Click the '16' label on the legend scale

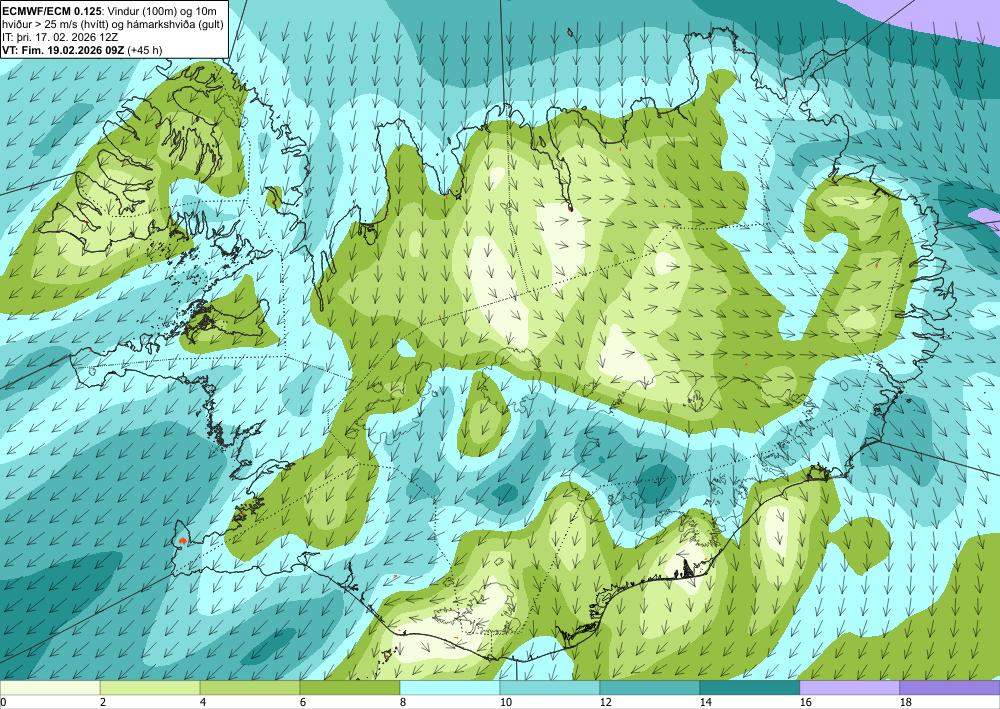[805, 702]
